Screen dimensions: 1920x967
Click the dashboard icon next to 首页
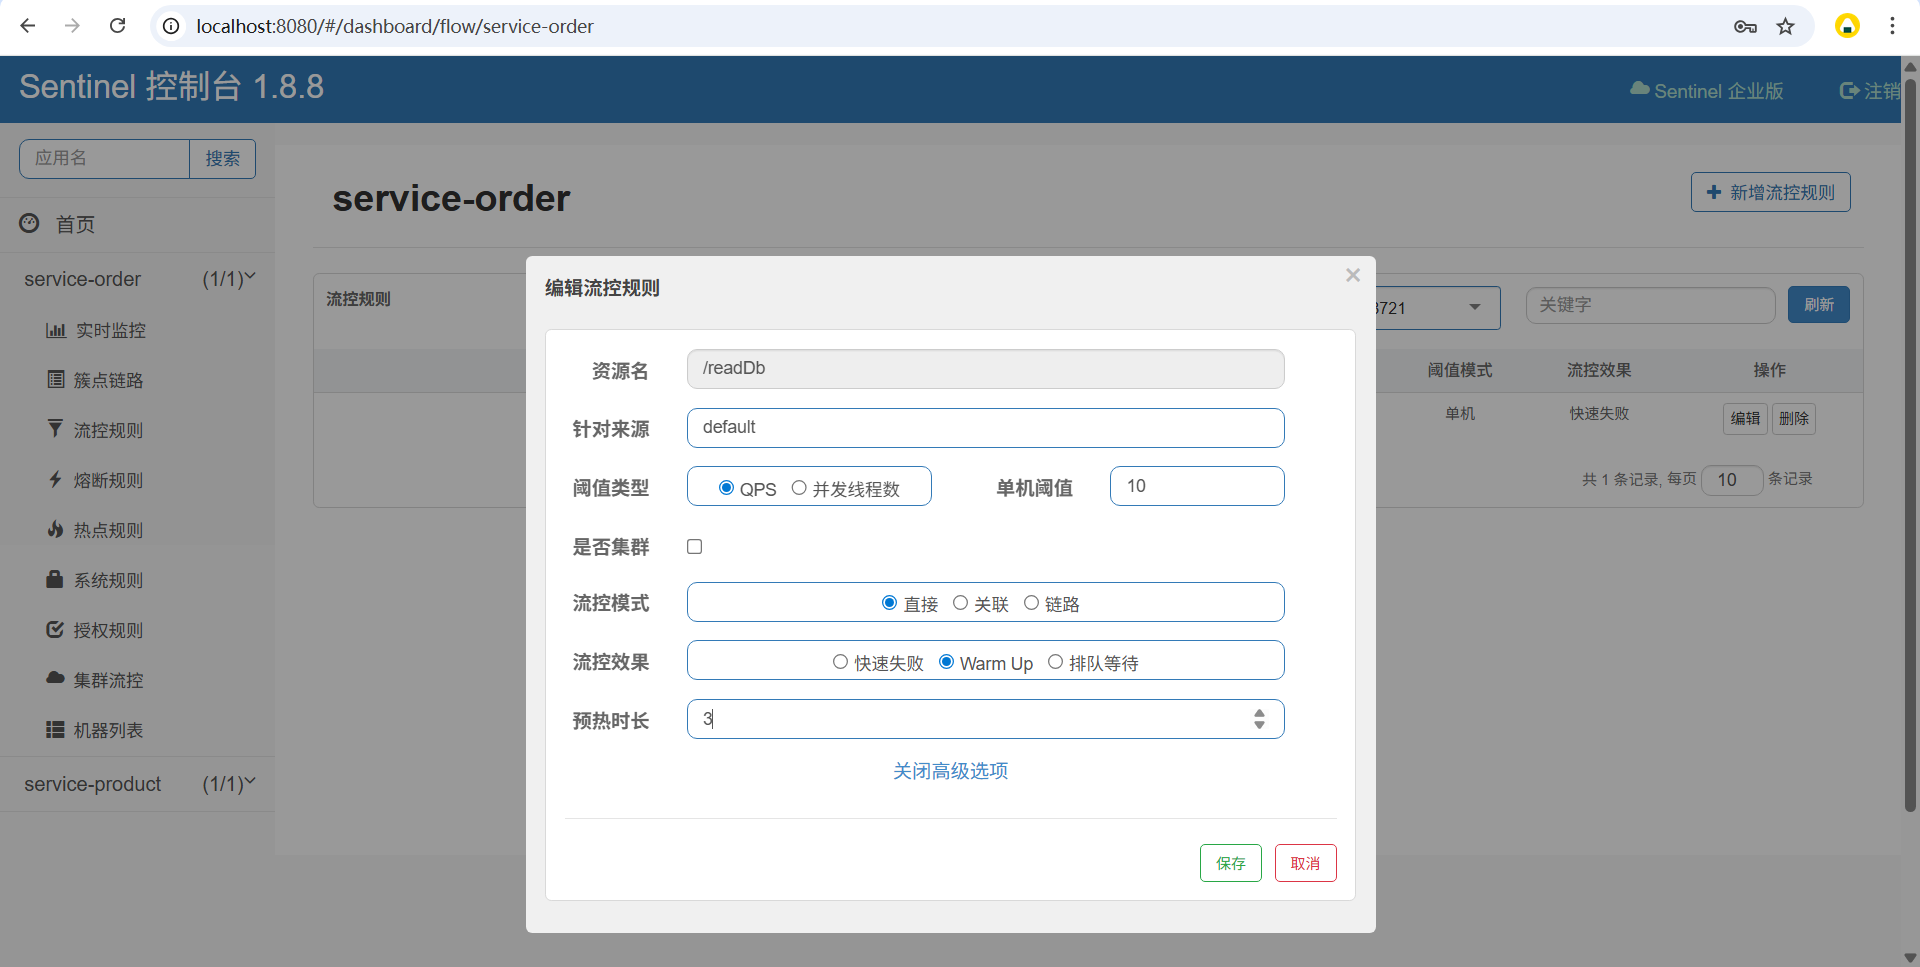(x=30, y=223)
